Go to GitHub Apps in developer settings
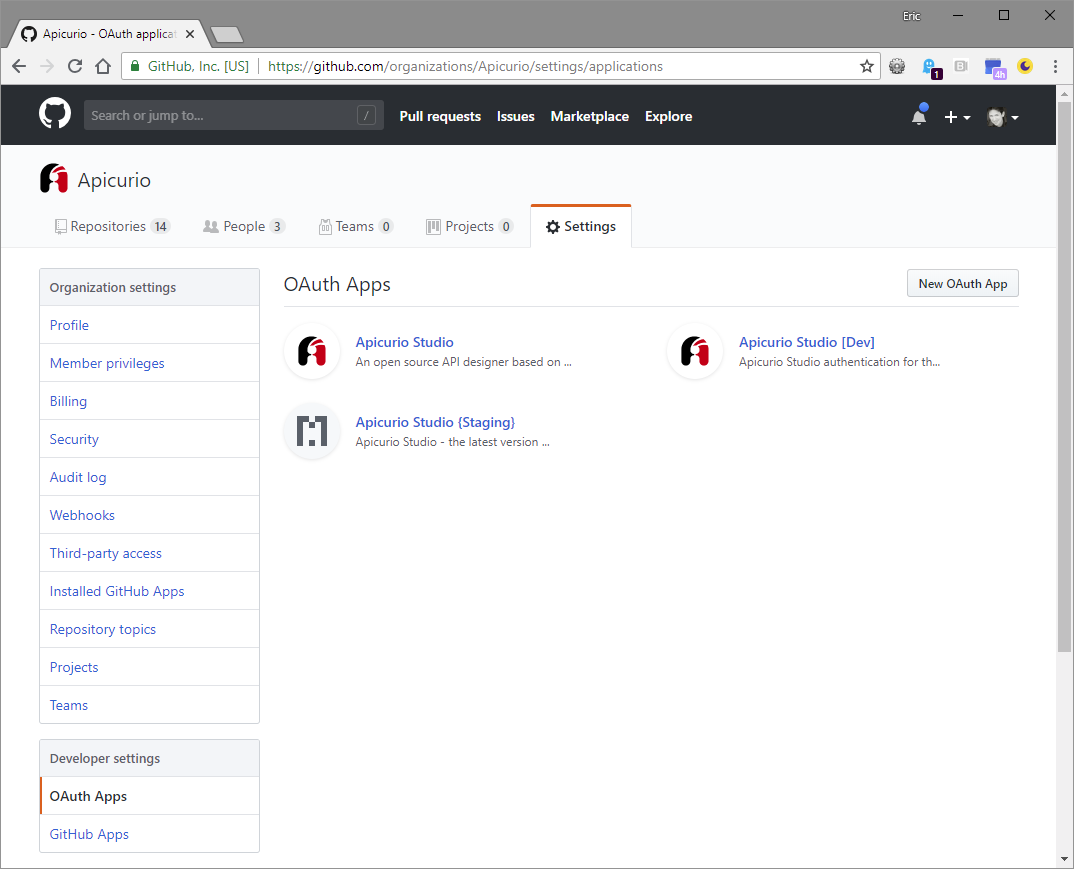1074x869 pixels. click(89, 834)
